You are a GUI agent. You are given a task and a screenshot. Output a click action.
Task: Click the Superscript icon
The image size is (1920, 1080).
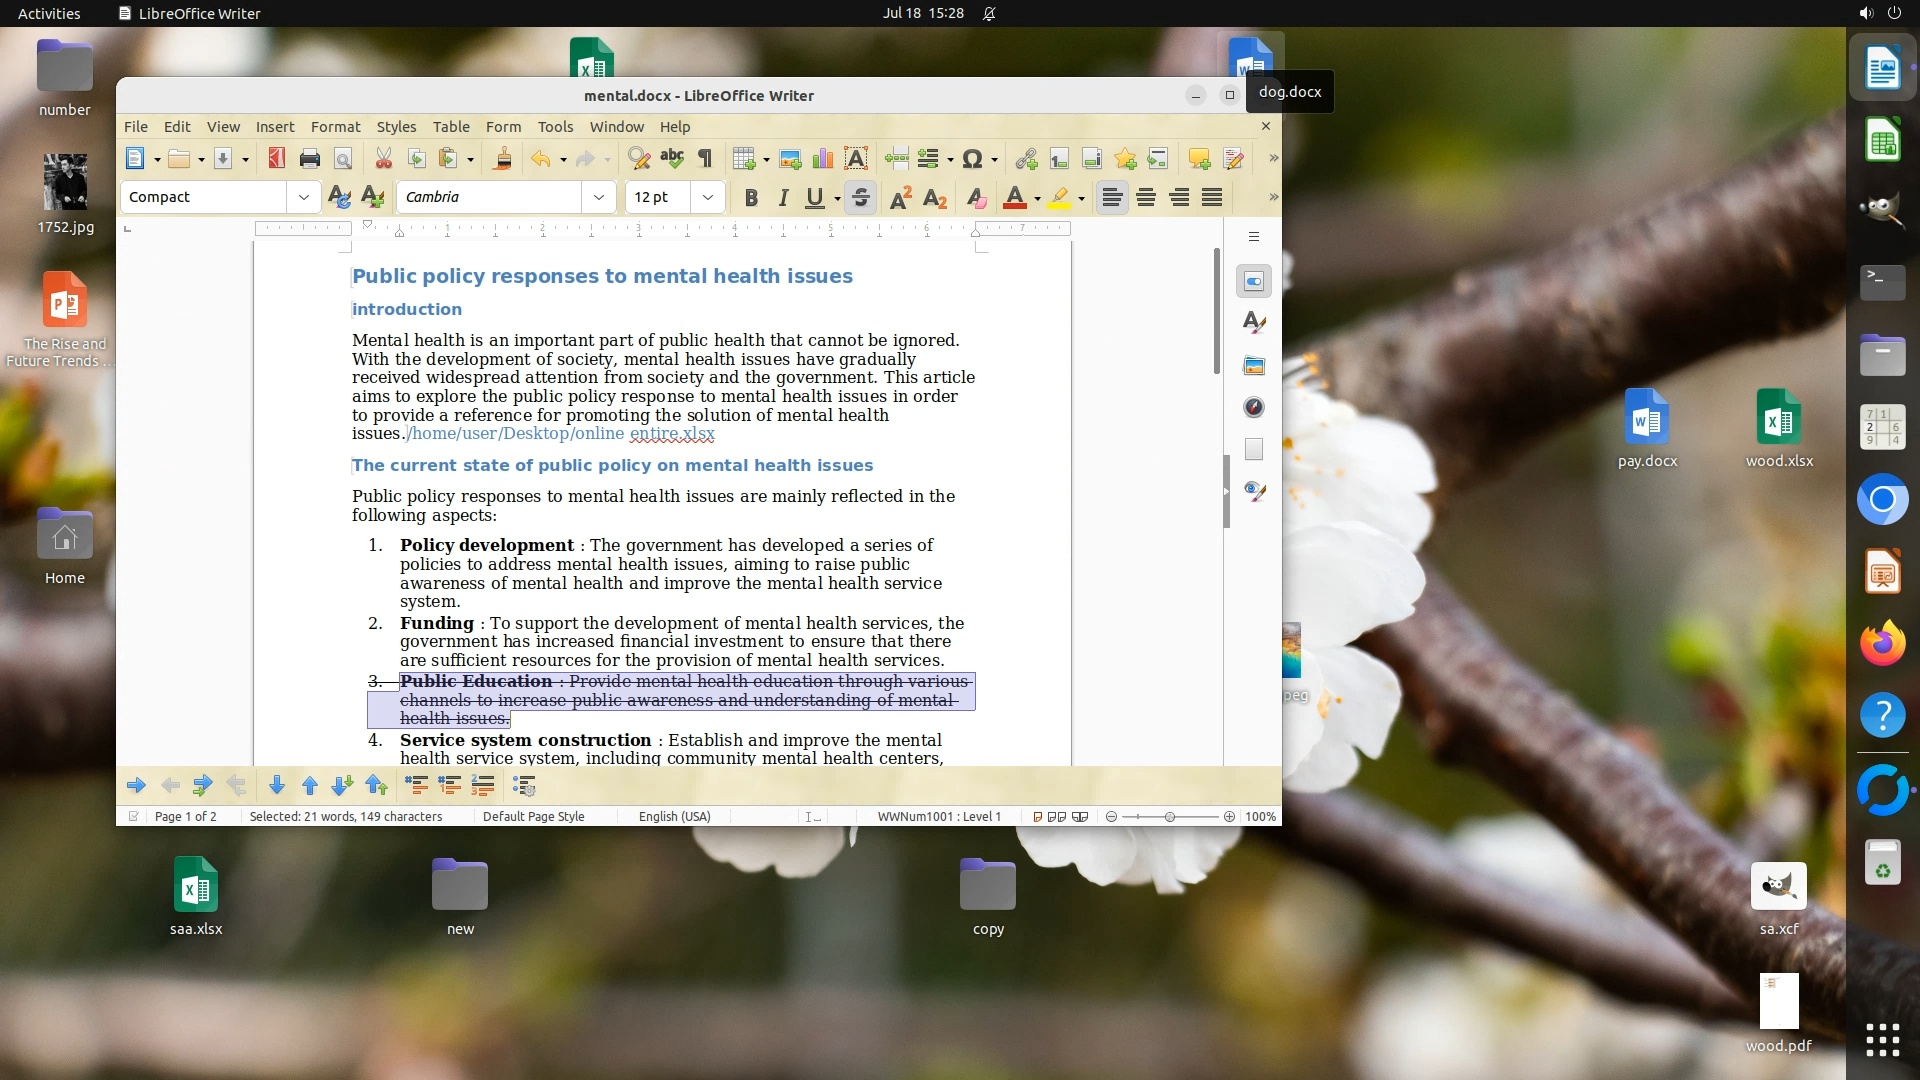tap(900, 198)
